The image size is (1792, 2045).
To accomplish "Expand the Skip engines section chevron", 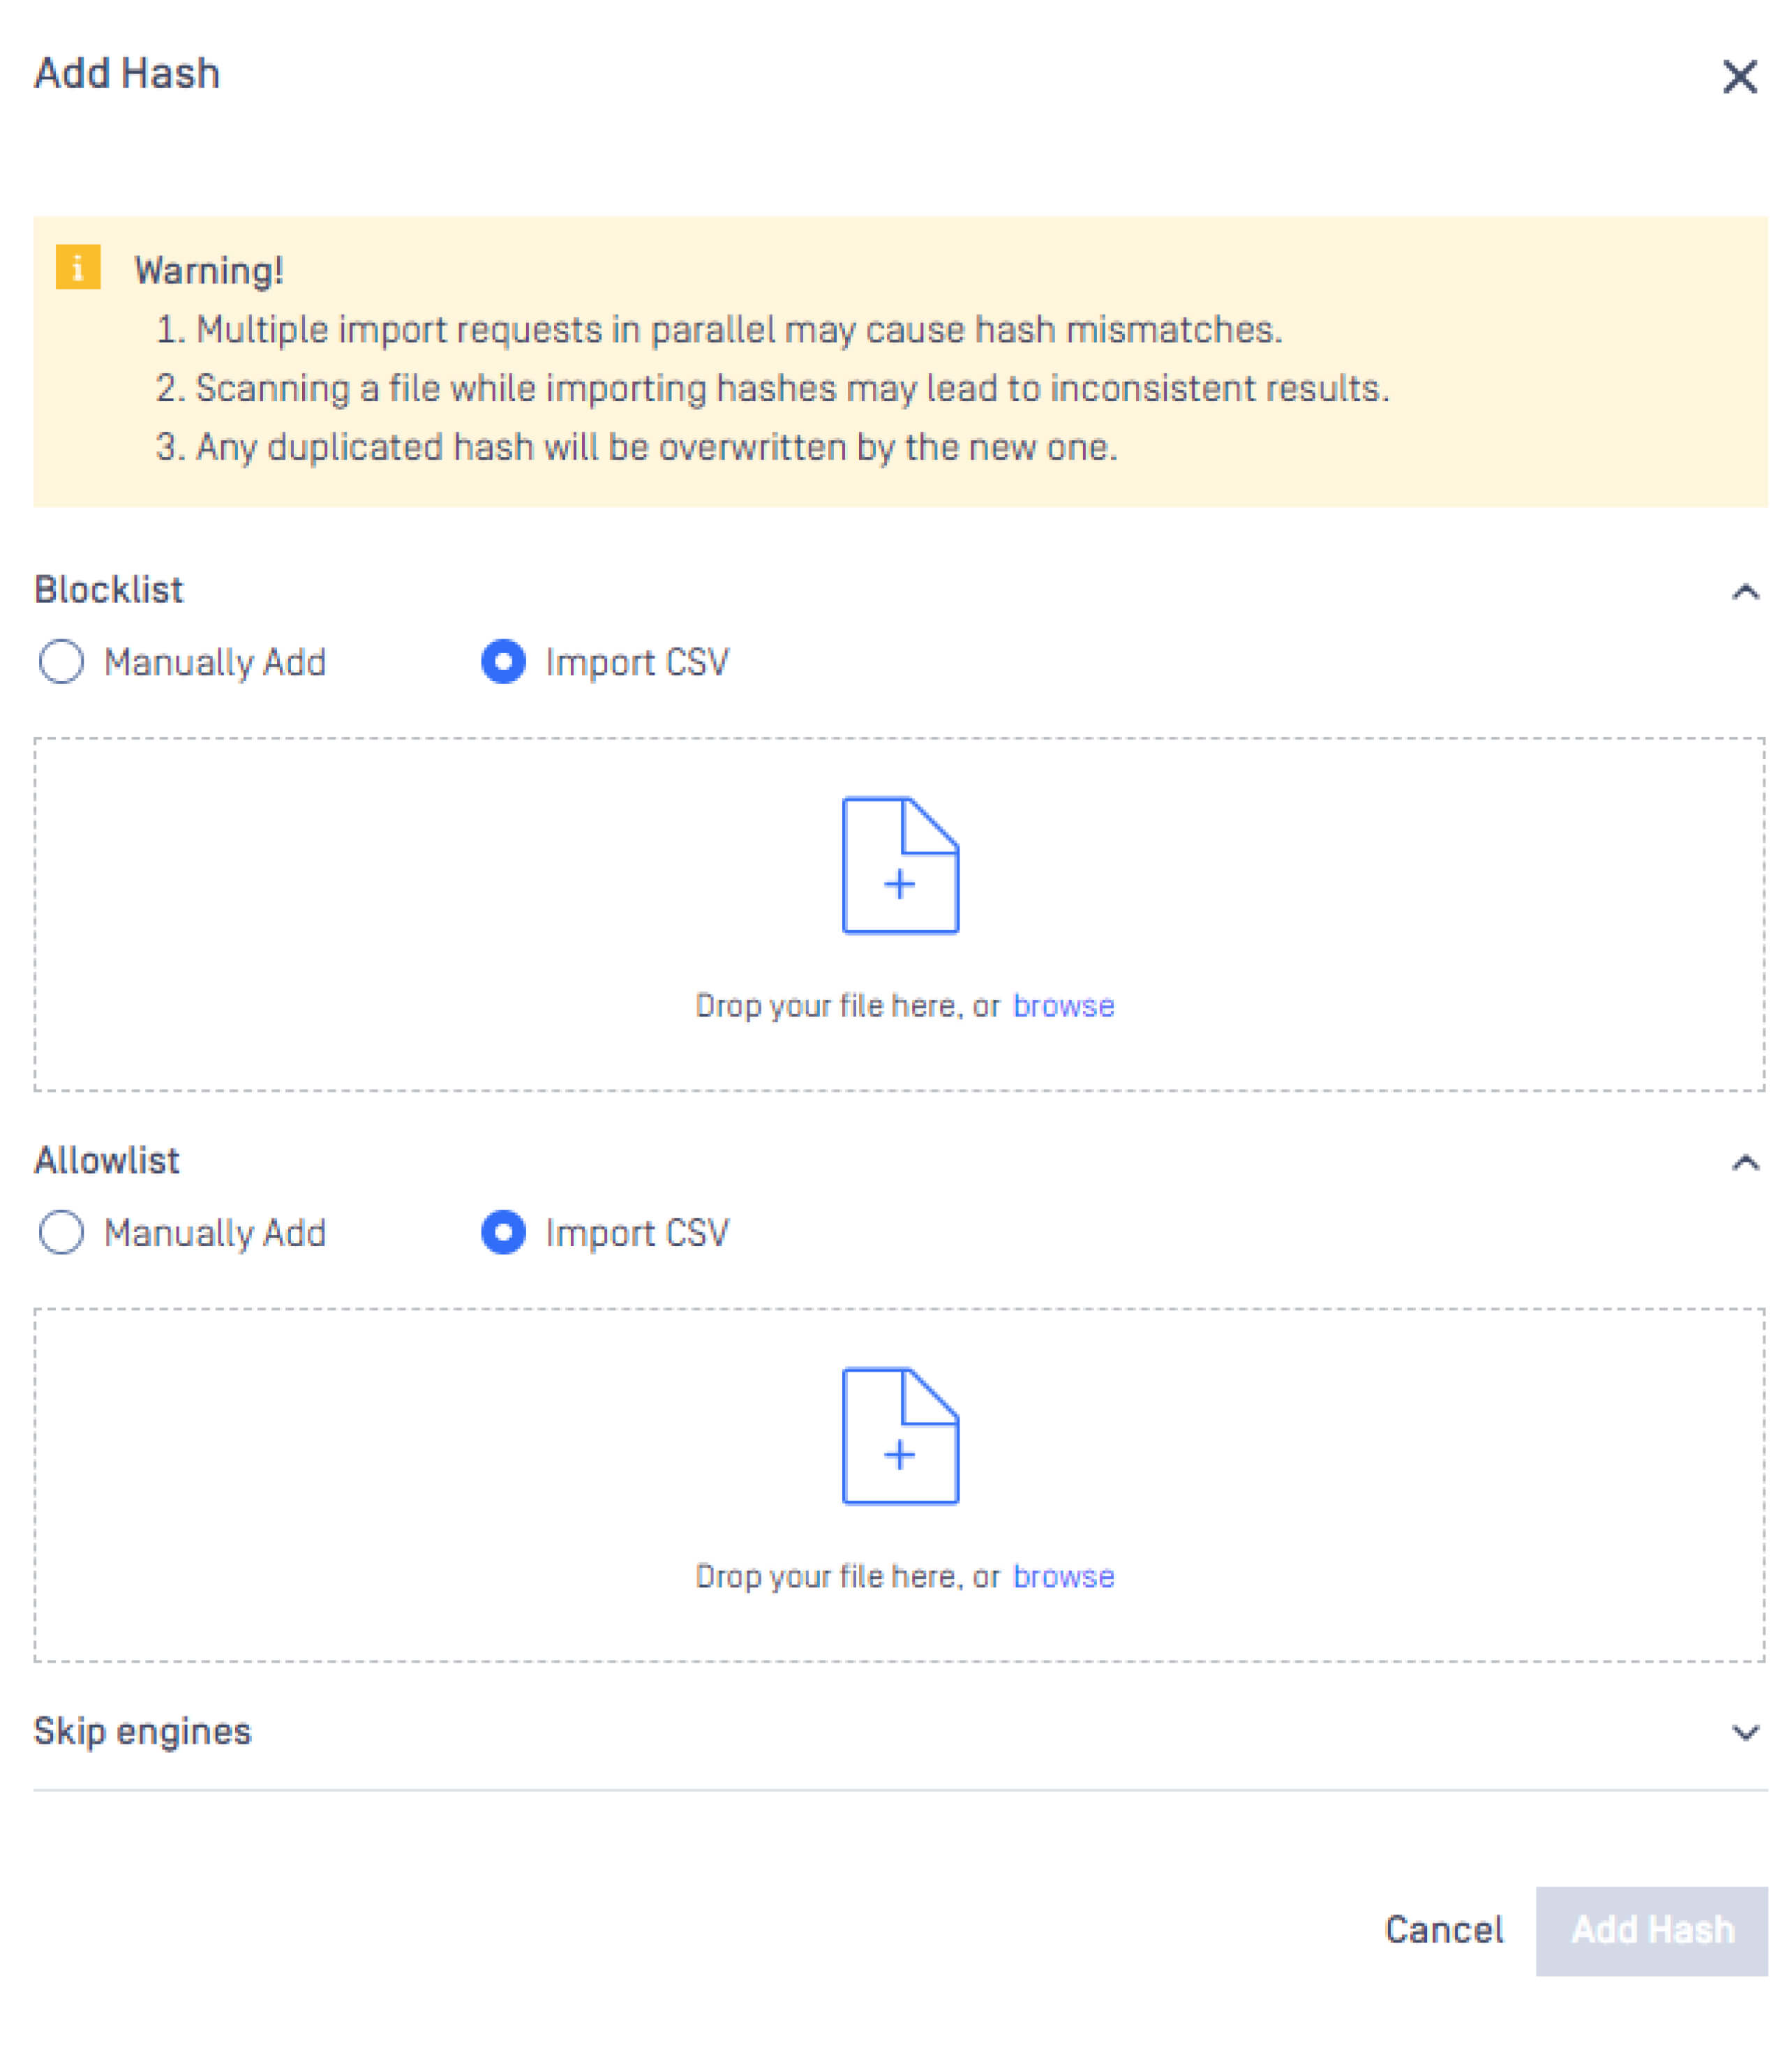I will point(1745,1732).
